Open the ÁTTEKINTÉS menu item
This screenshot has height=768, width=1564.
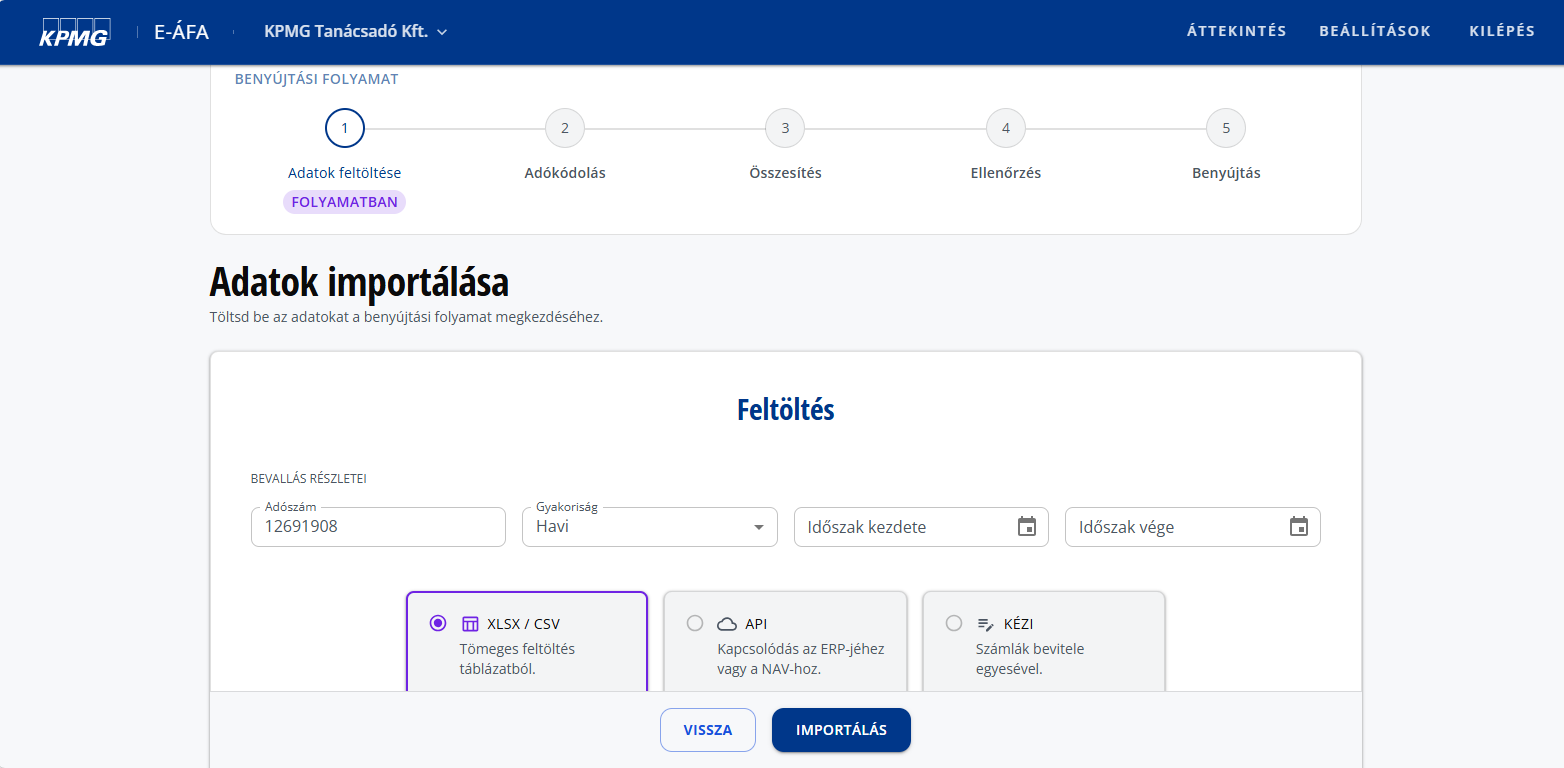click(1237, 31)
